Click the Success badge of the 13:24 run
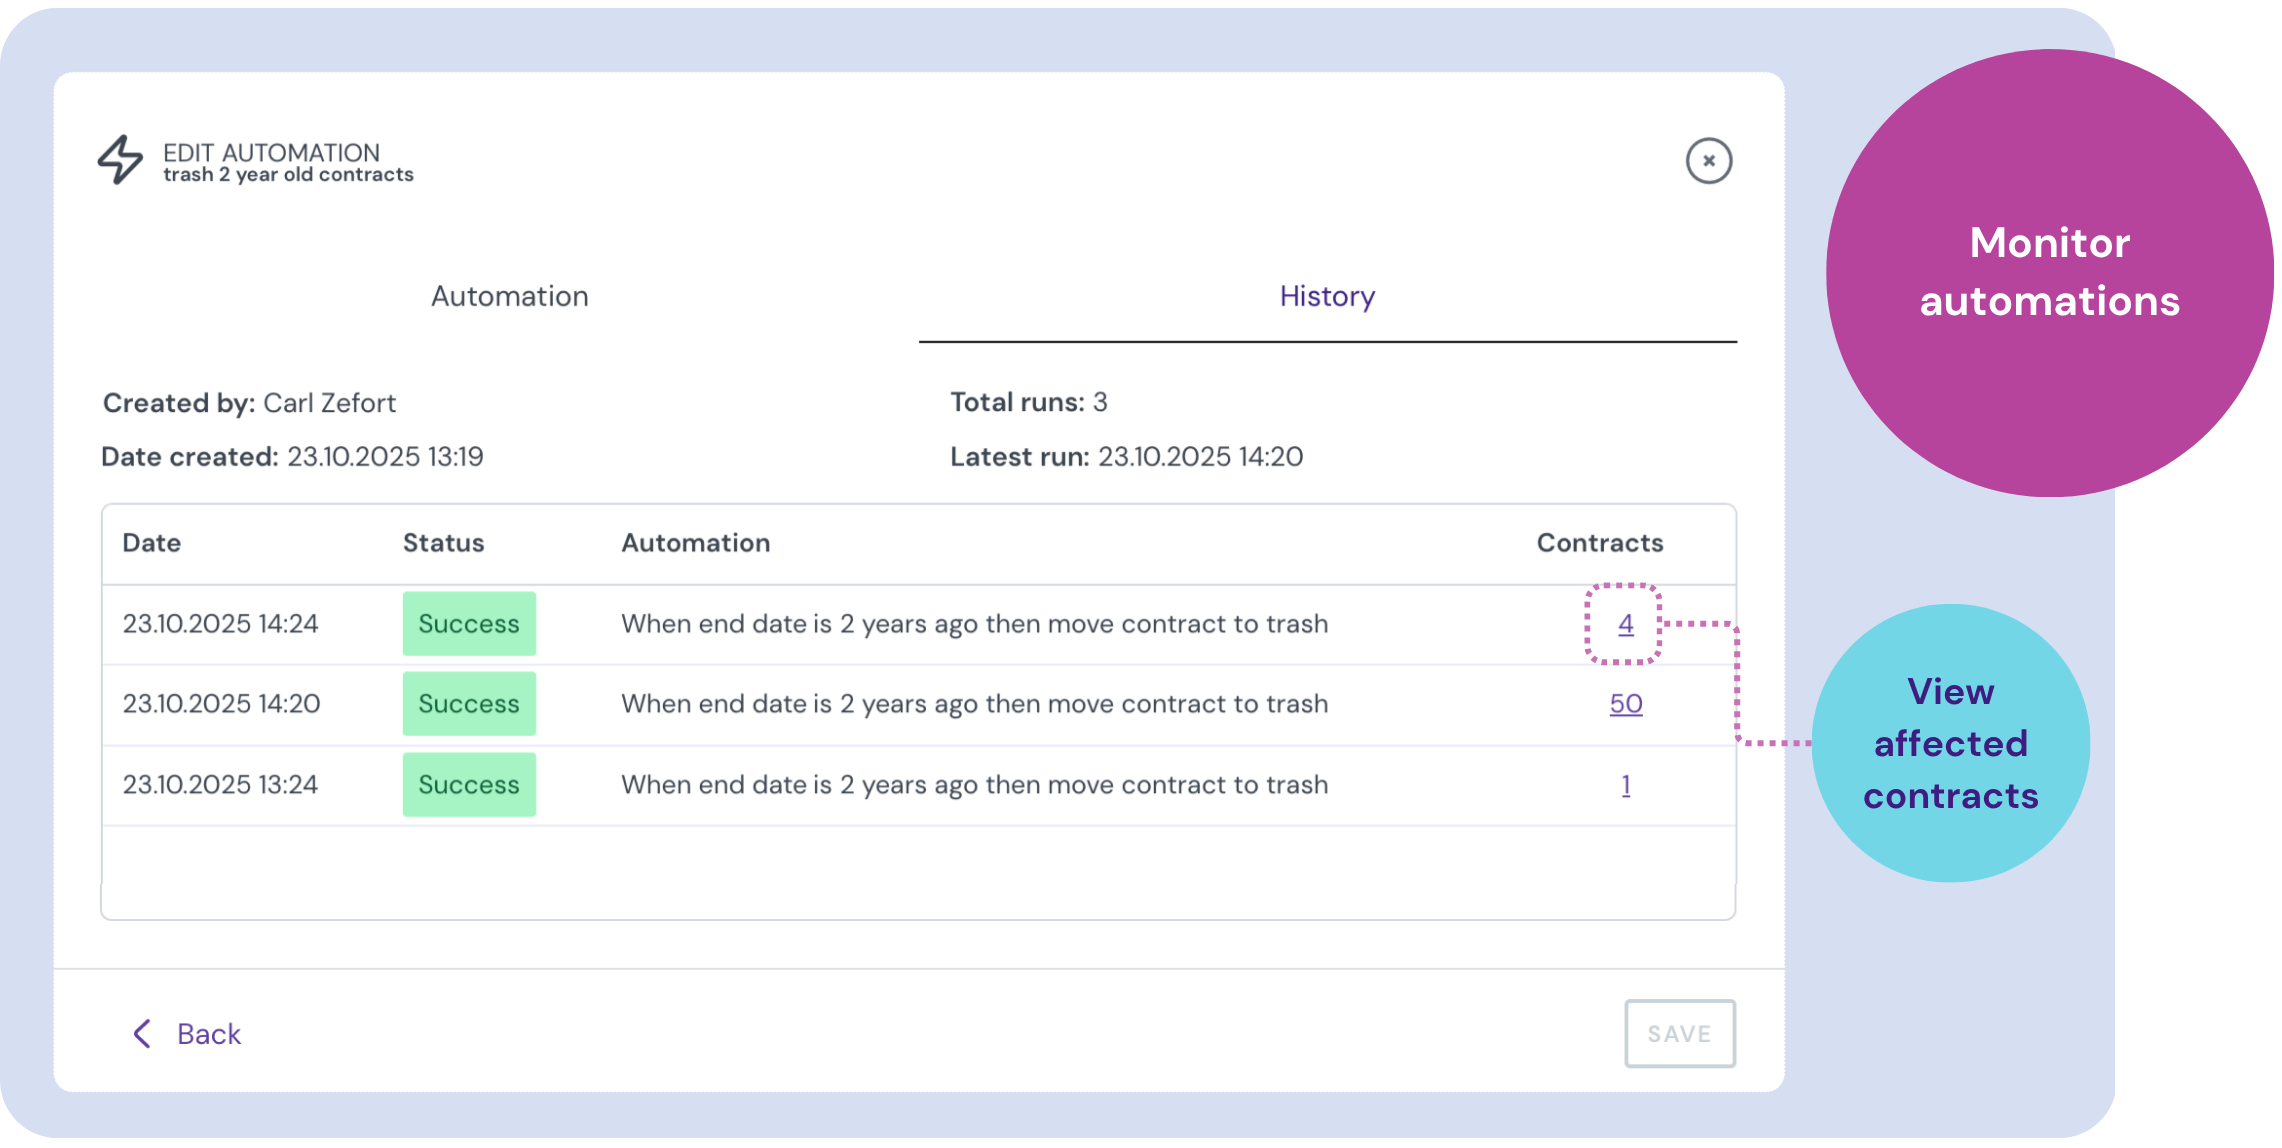Image resolution: width=2282 pixels, height=1148 pixels. click(x=468, y=784)
